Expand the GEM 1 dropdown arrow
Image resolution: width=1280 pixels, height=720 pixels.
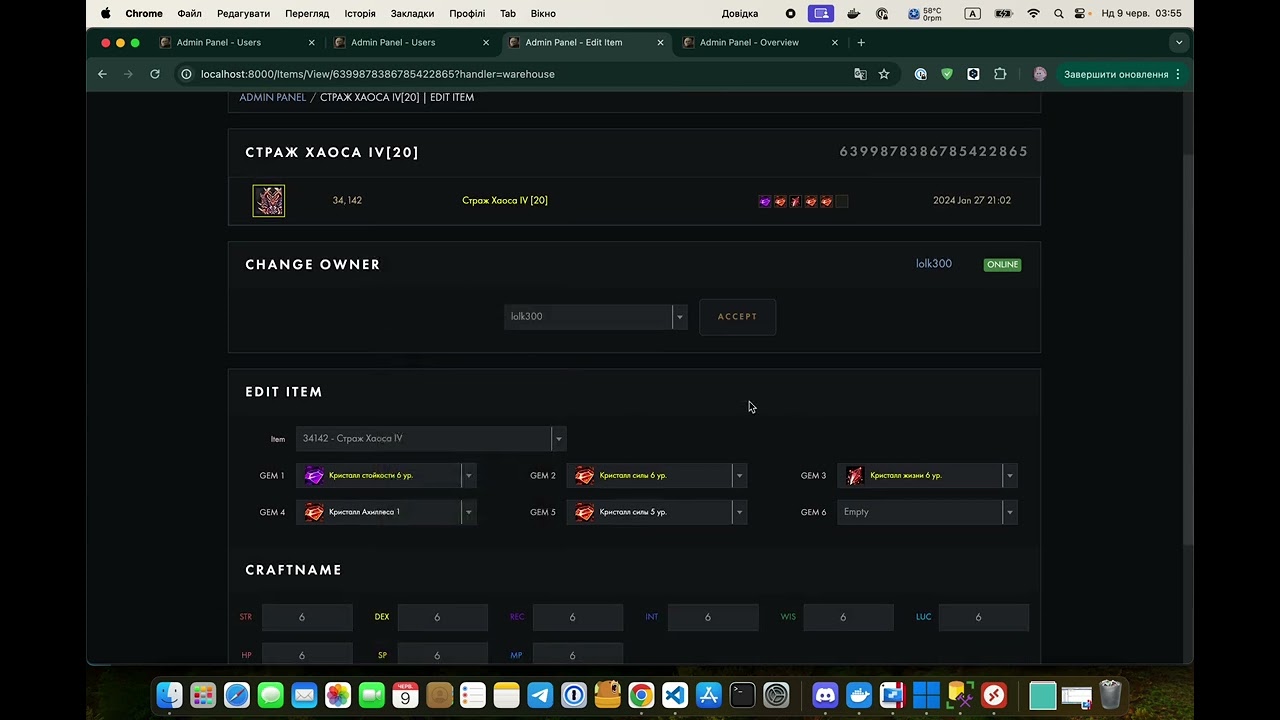pos(468,476)
